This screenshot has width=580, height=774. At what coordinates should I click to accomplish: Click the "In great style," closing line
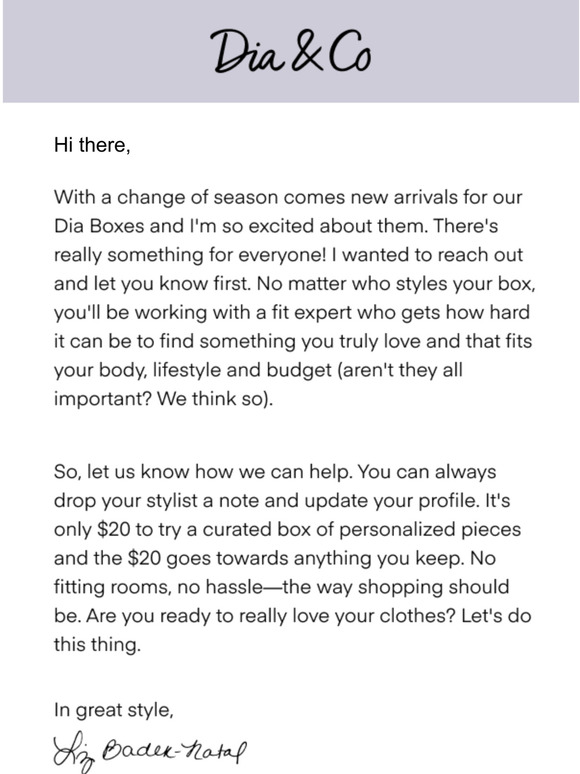(x=114, y=710)
